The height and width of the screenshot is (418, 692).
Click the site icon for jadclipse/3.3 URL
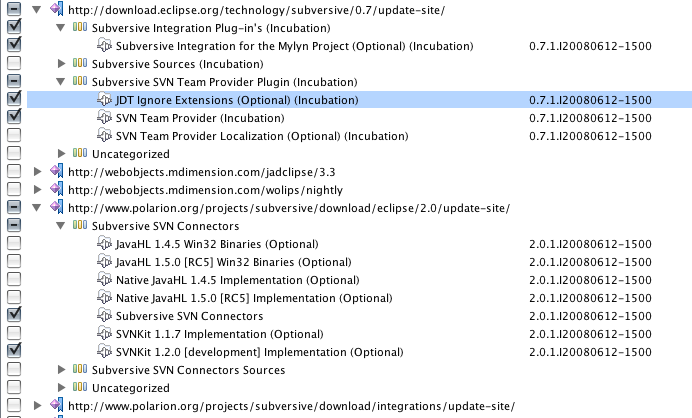coord(56,171)
